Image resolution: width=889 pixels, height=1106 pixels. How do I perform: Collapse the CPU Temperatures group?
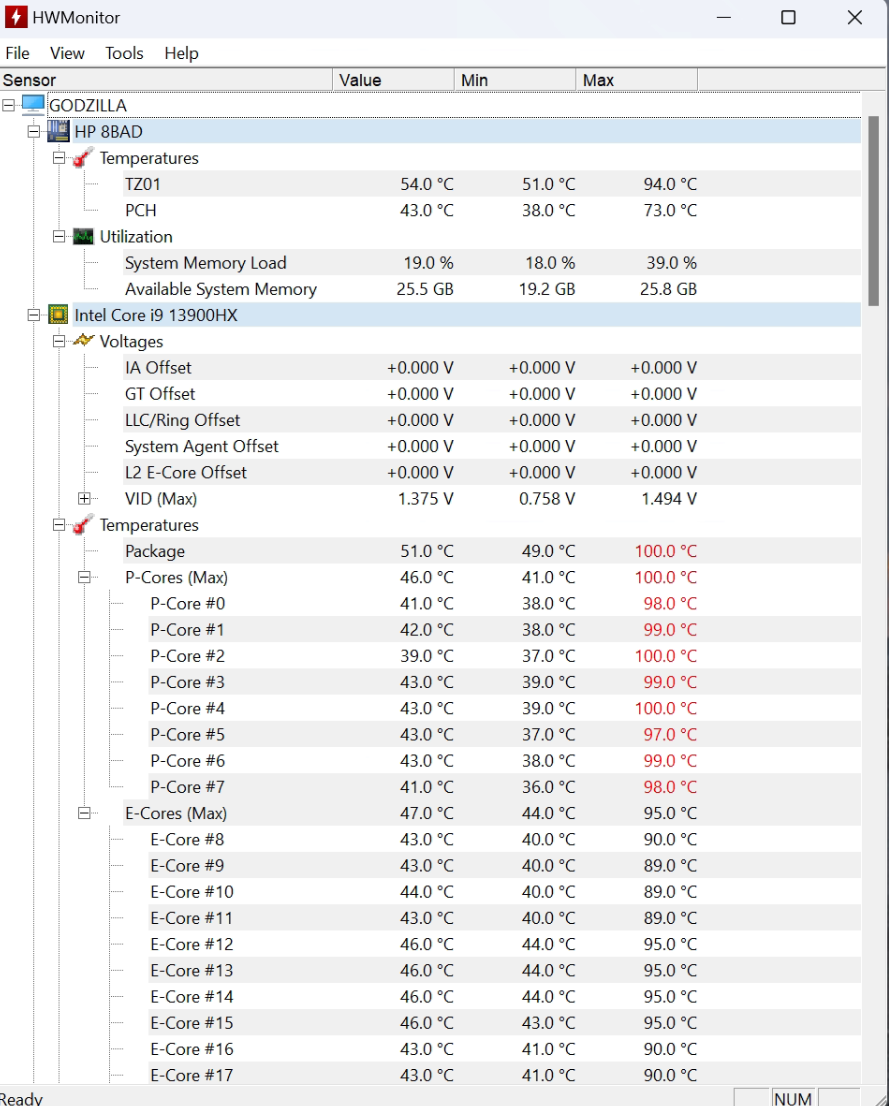(x=59, y=525)
